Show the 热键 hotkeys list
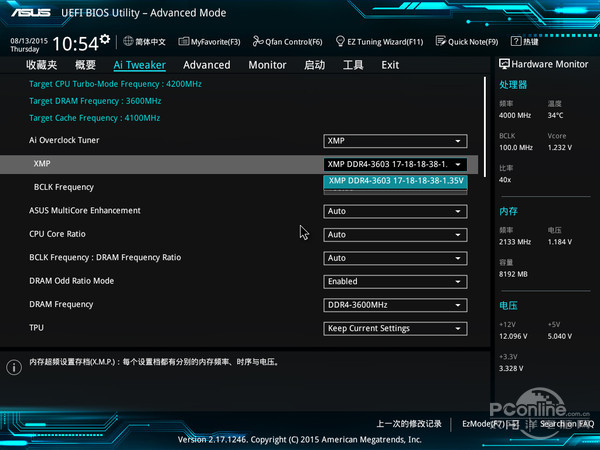This screenshot has height=450, width=600. click(x=531, y=42)
